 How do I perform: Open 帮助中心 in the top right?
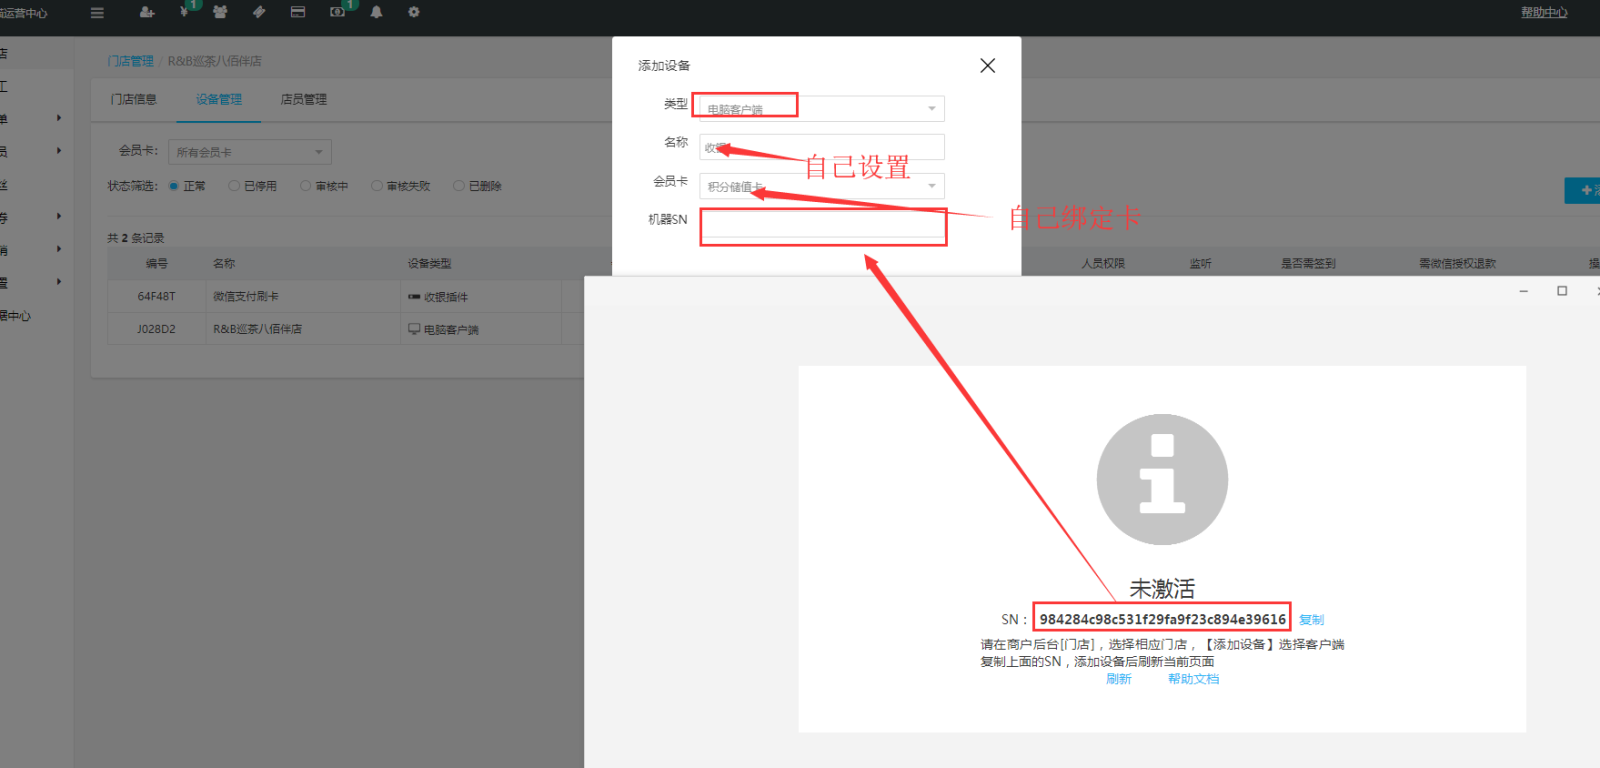(1544, 13)
